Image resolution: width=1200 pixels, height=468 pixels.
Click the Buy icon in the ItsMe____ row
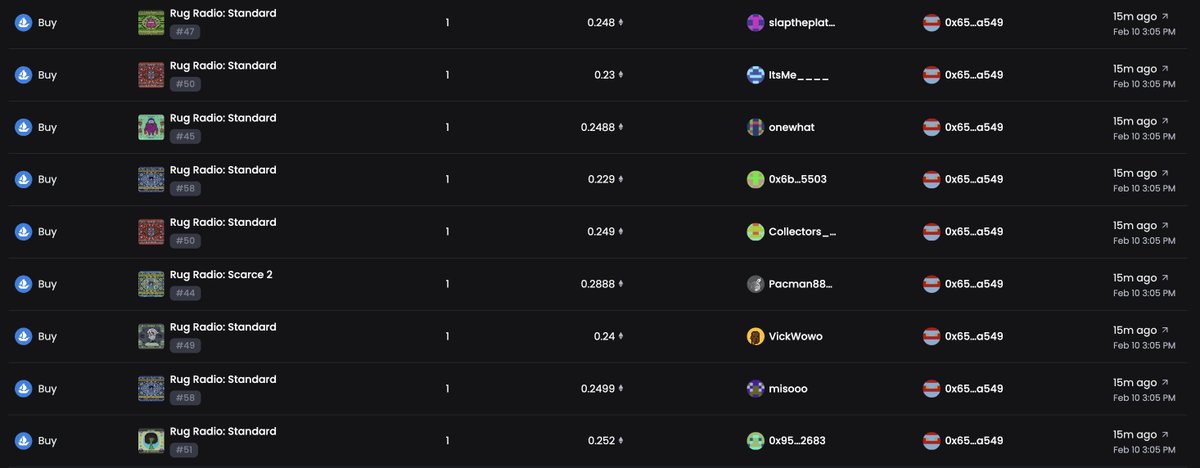pos(23,75)
